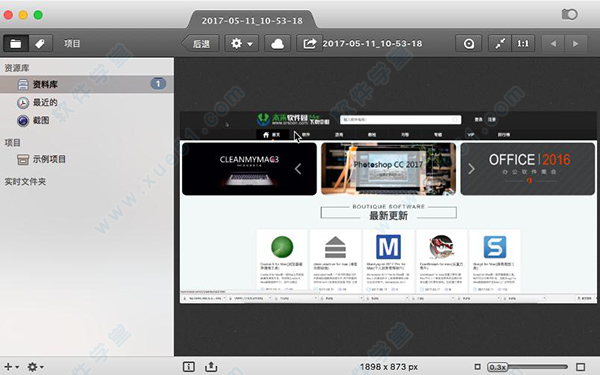
Task: Click the circular record target icon
Action: tap(468, 44)
